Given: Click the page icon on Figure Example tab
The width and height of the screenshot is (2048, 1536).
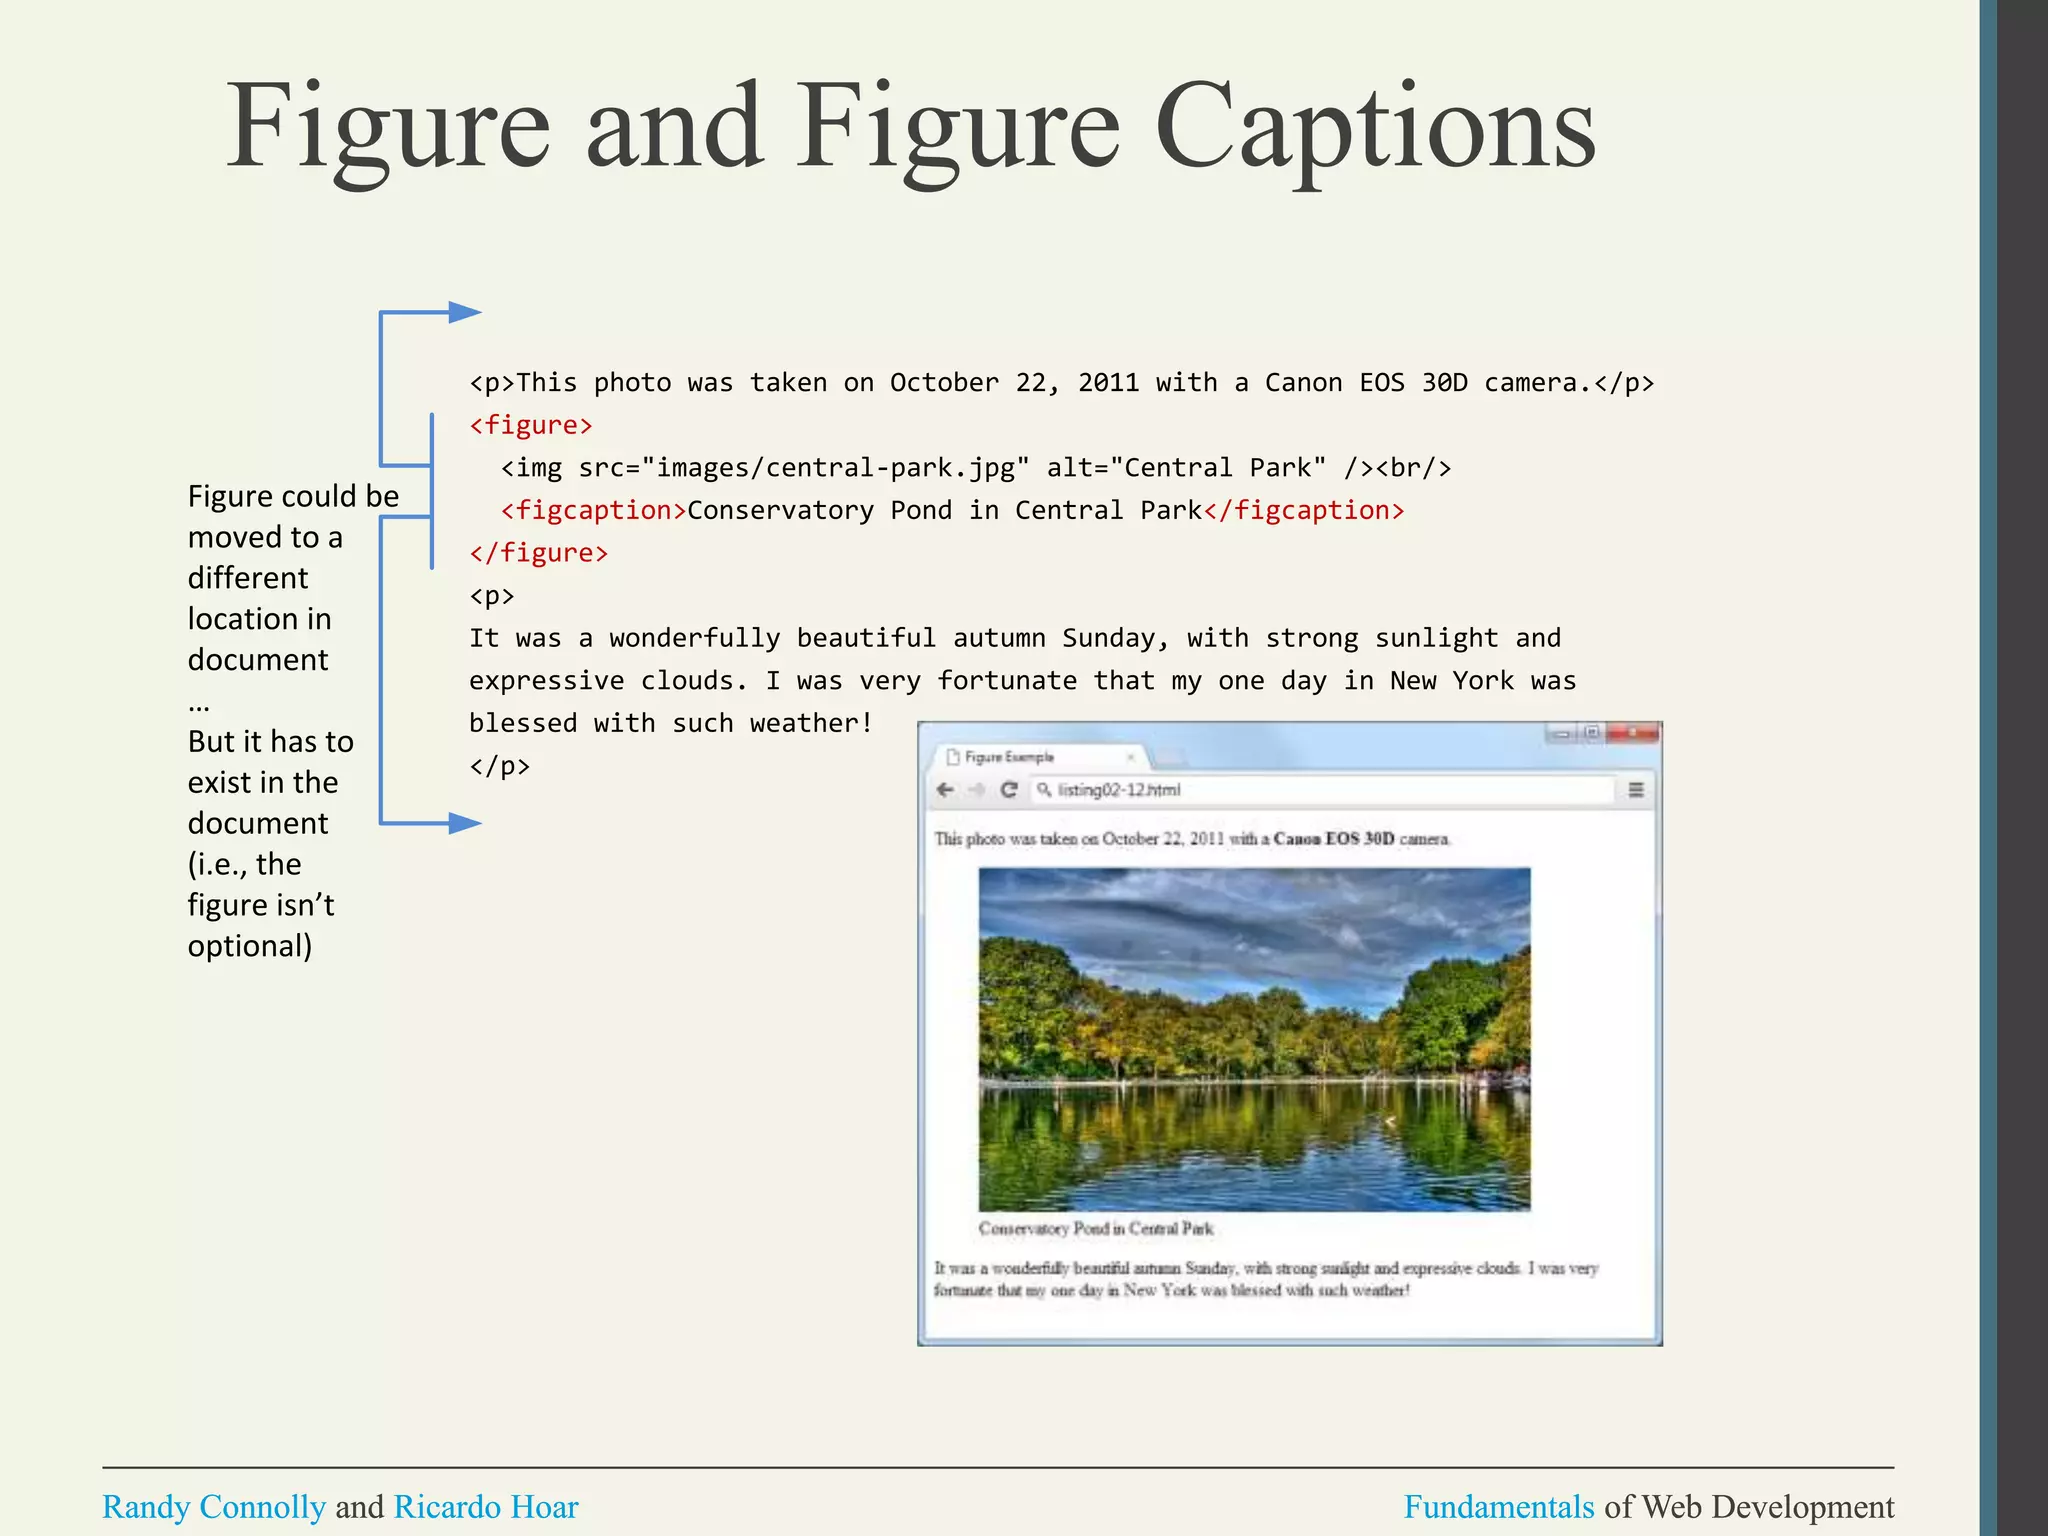Looking at the screenshot, I should pos(953,757).
